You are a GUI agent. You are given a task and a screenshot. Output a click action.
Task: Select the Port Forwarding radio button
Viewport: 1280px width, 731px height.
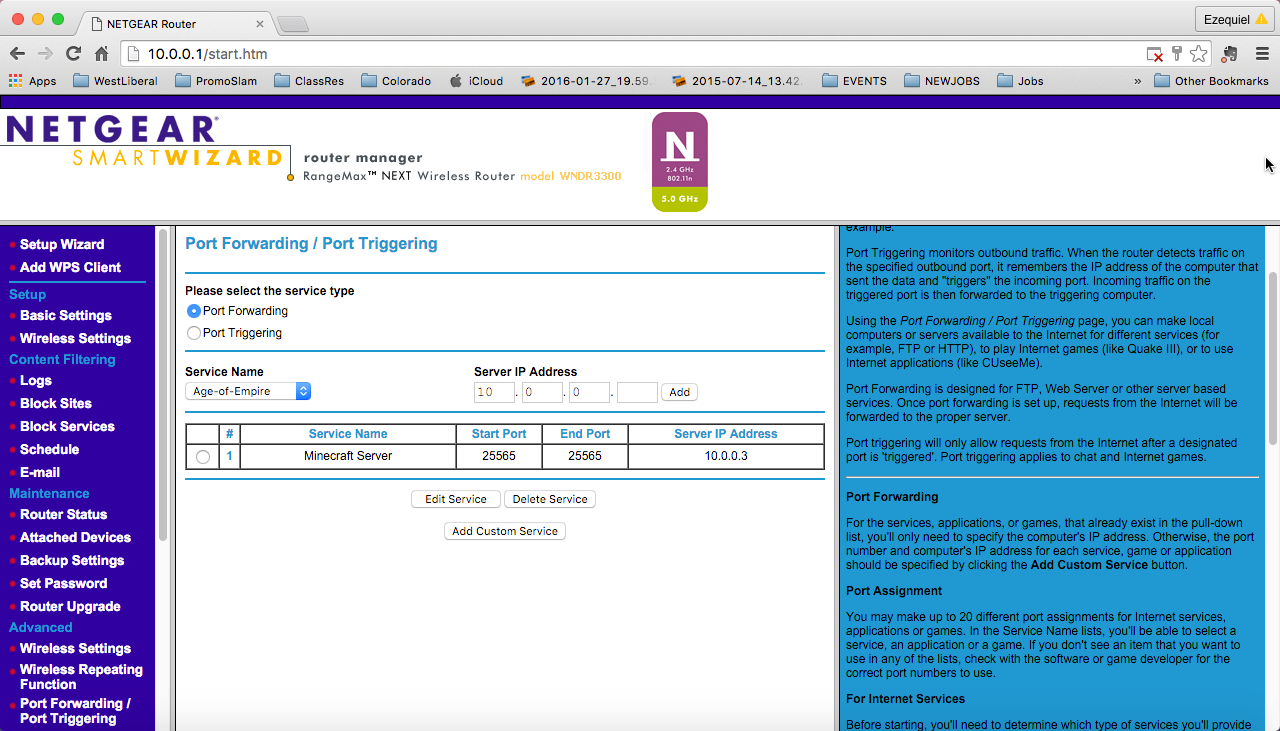[x=194, y=311]
